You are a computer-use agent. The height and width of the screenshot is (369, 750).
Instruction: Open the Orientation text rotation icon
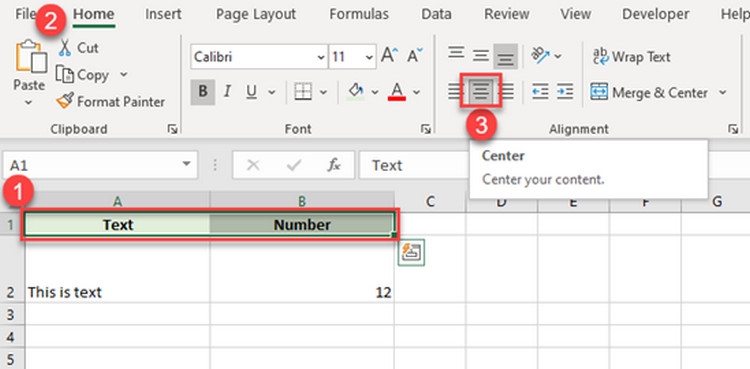(x=541, y=56)
